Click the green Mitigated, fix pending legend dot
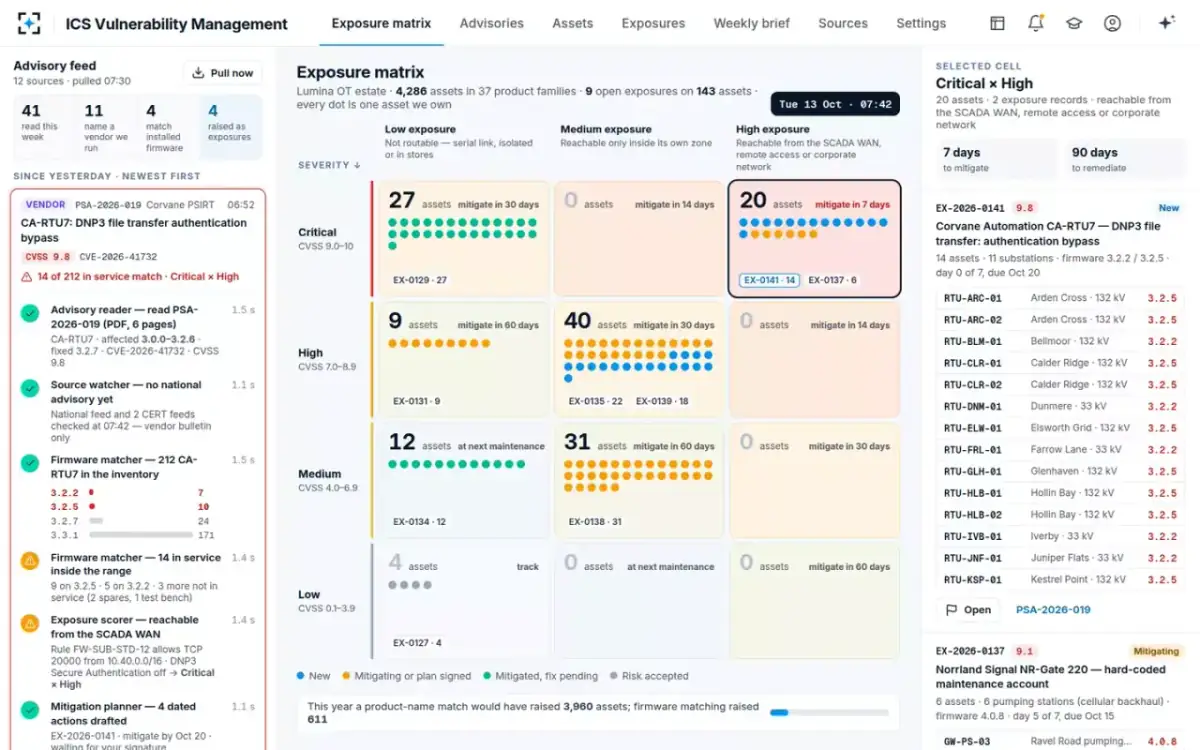Image resolution: width=1200 pixels, height=750 pixels. point(486,676)
